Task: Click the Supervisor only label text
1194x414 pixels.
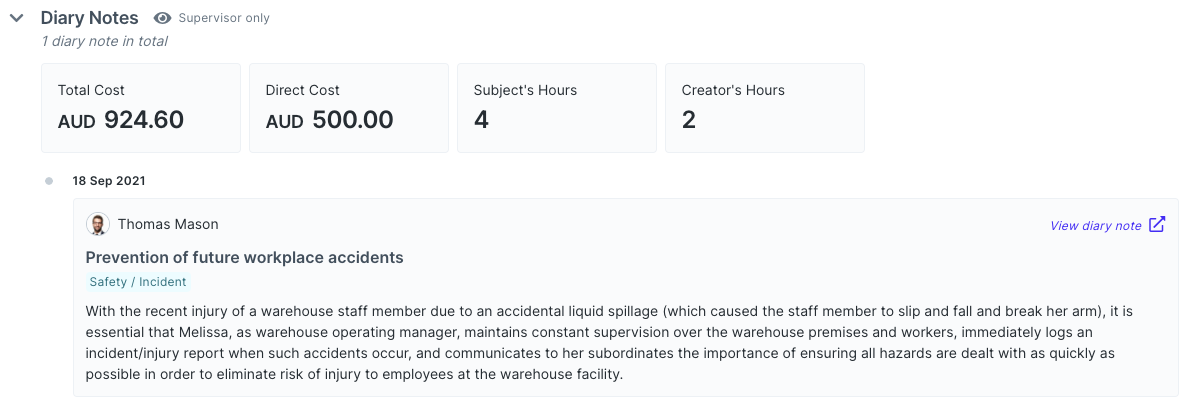Action: click(224, 18)
